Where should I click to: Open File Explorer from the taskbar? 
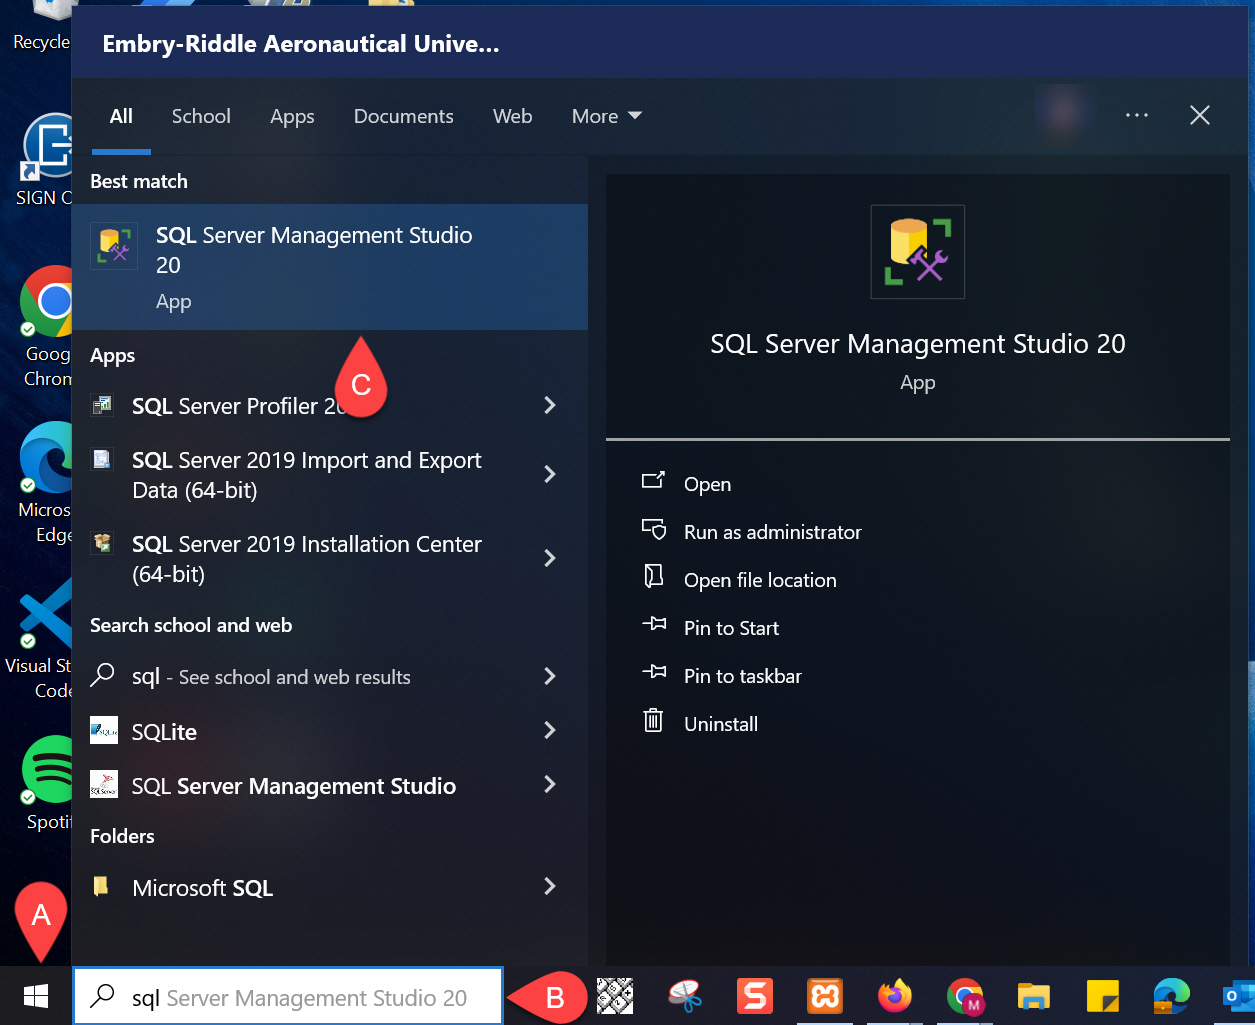1033,996
